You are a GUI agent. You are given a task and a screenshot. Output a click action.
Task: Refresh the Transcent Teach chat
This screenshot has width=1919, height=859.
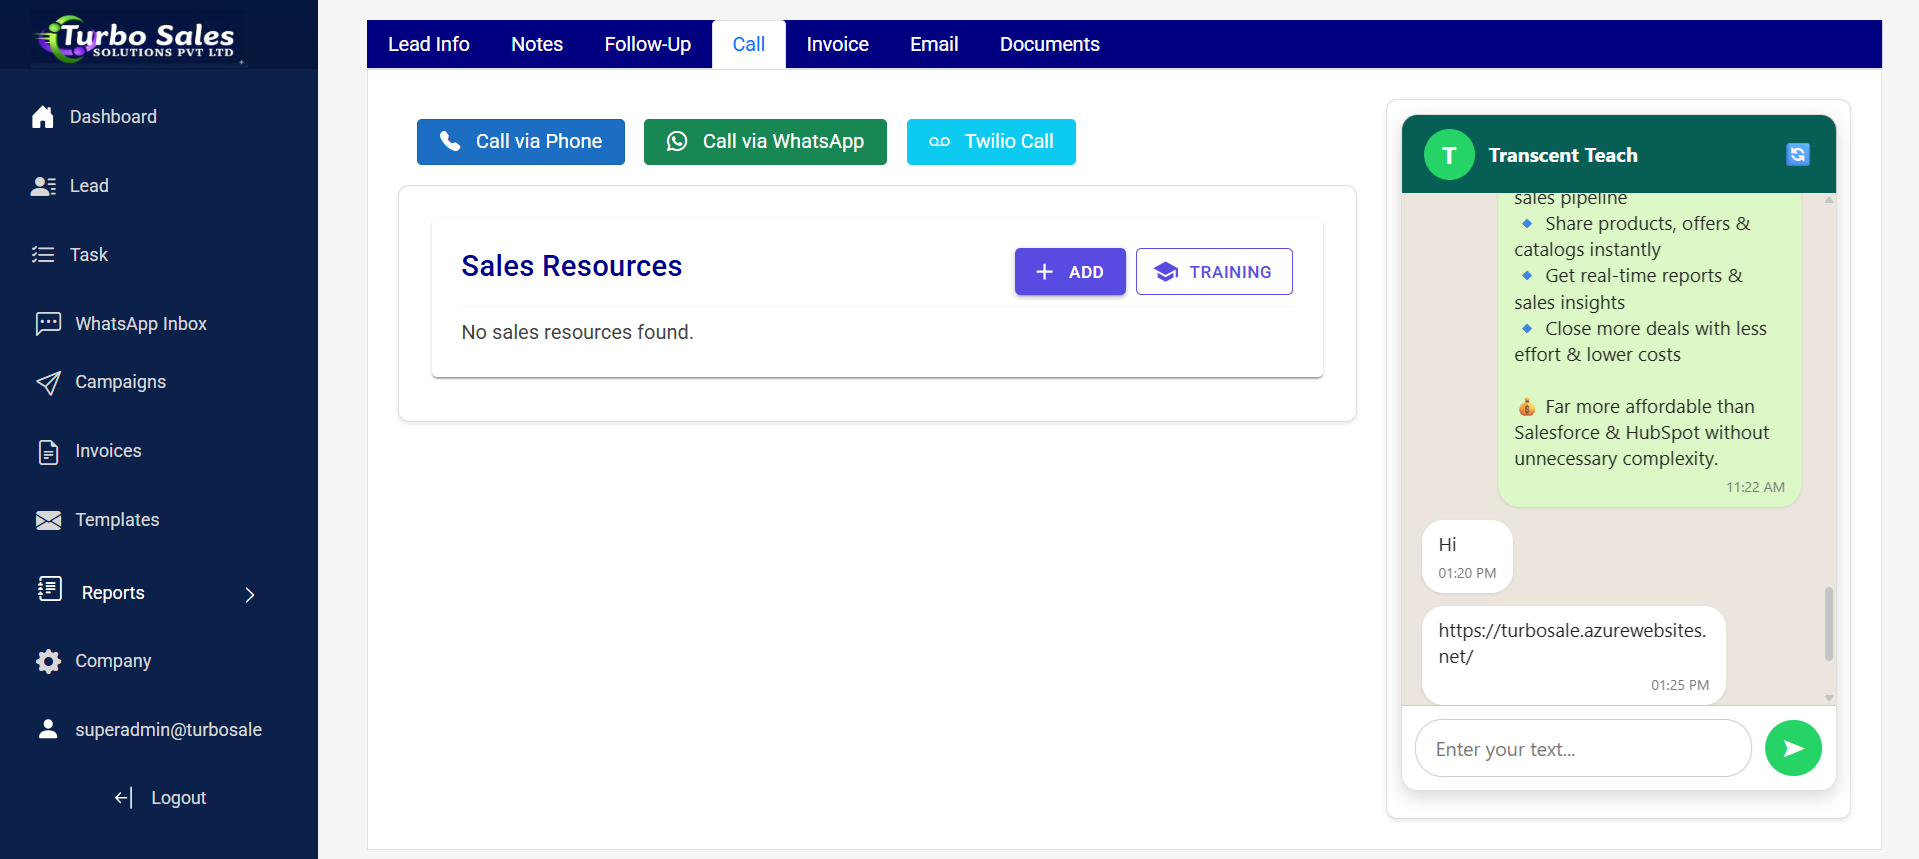point(1797,154)
